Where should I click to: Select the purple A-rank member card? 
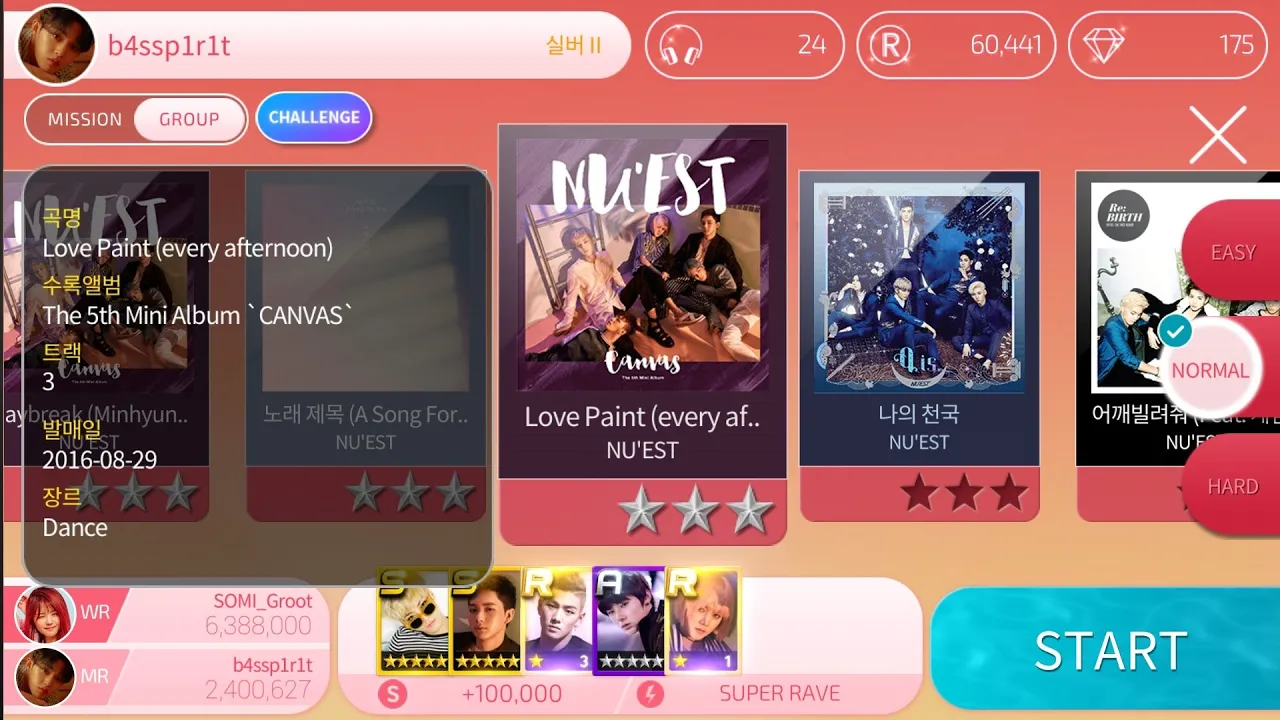click(629, 621)
